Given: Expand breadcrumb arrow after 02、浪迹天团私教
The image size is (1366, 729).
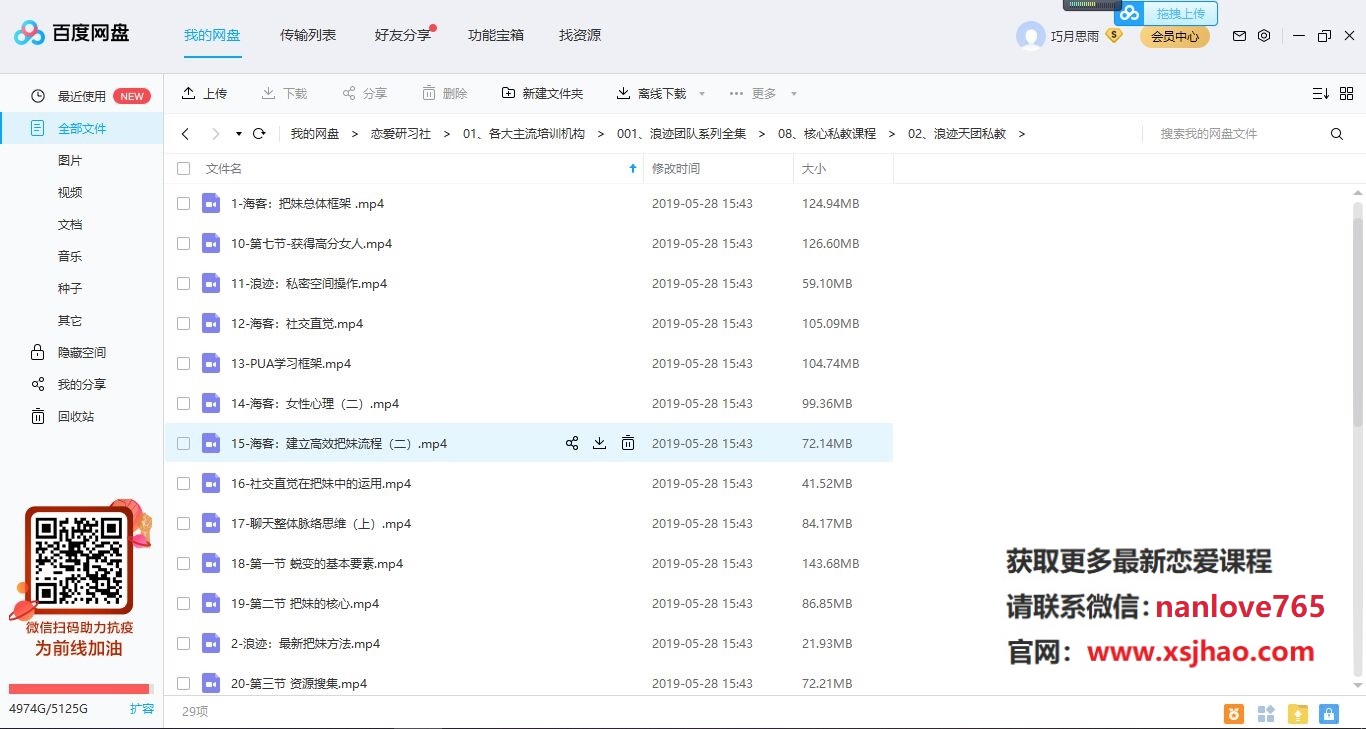Looking at the screenshot, I should click(x=1022, y=134).
